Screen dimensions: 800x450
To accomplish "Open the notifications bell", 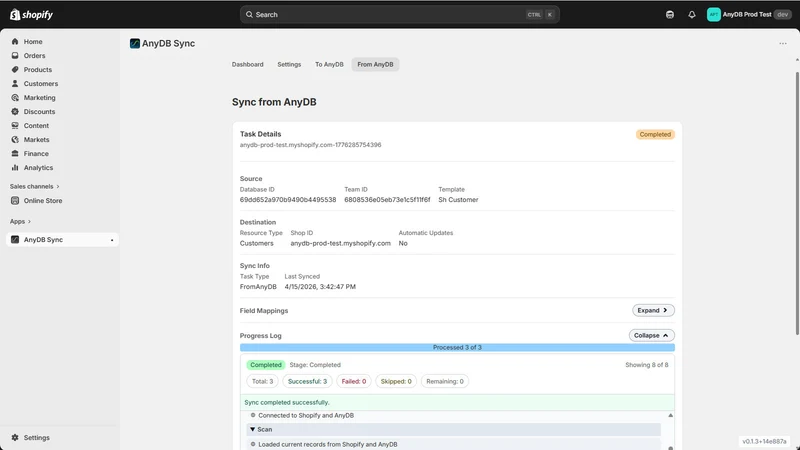I will (x=691, y=14).
